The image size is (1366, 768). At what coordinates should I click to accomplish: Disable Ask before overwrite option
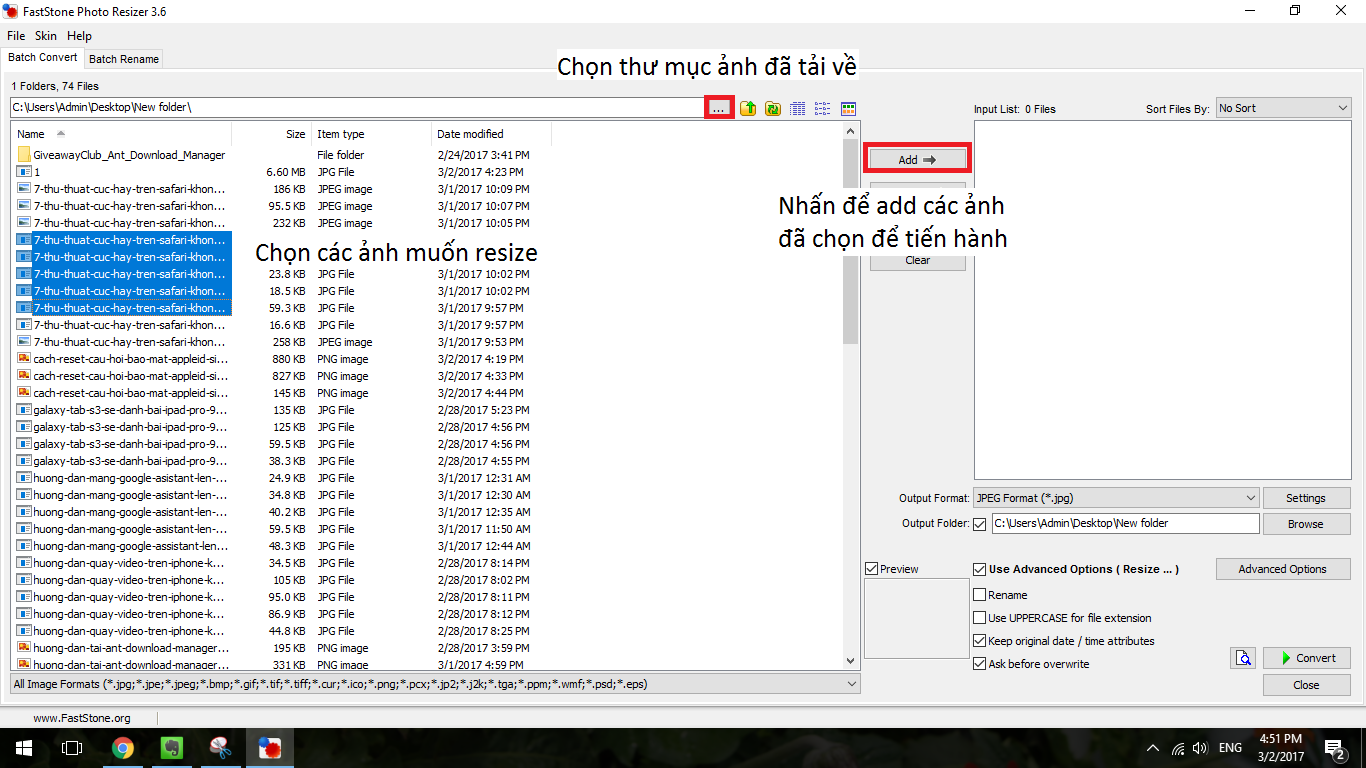(x=979, y=664)
